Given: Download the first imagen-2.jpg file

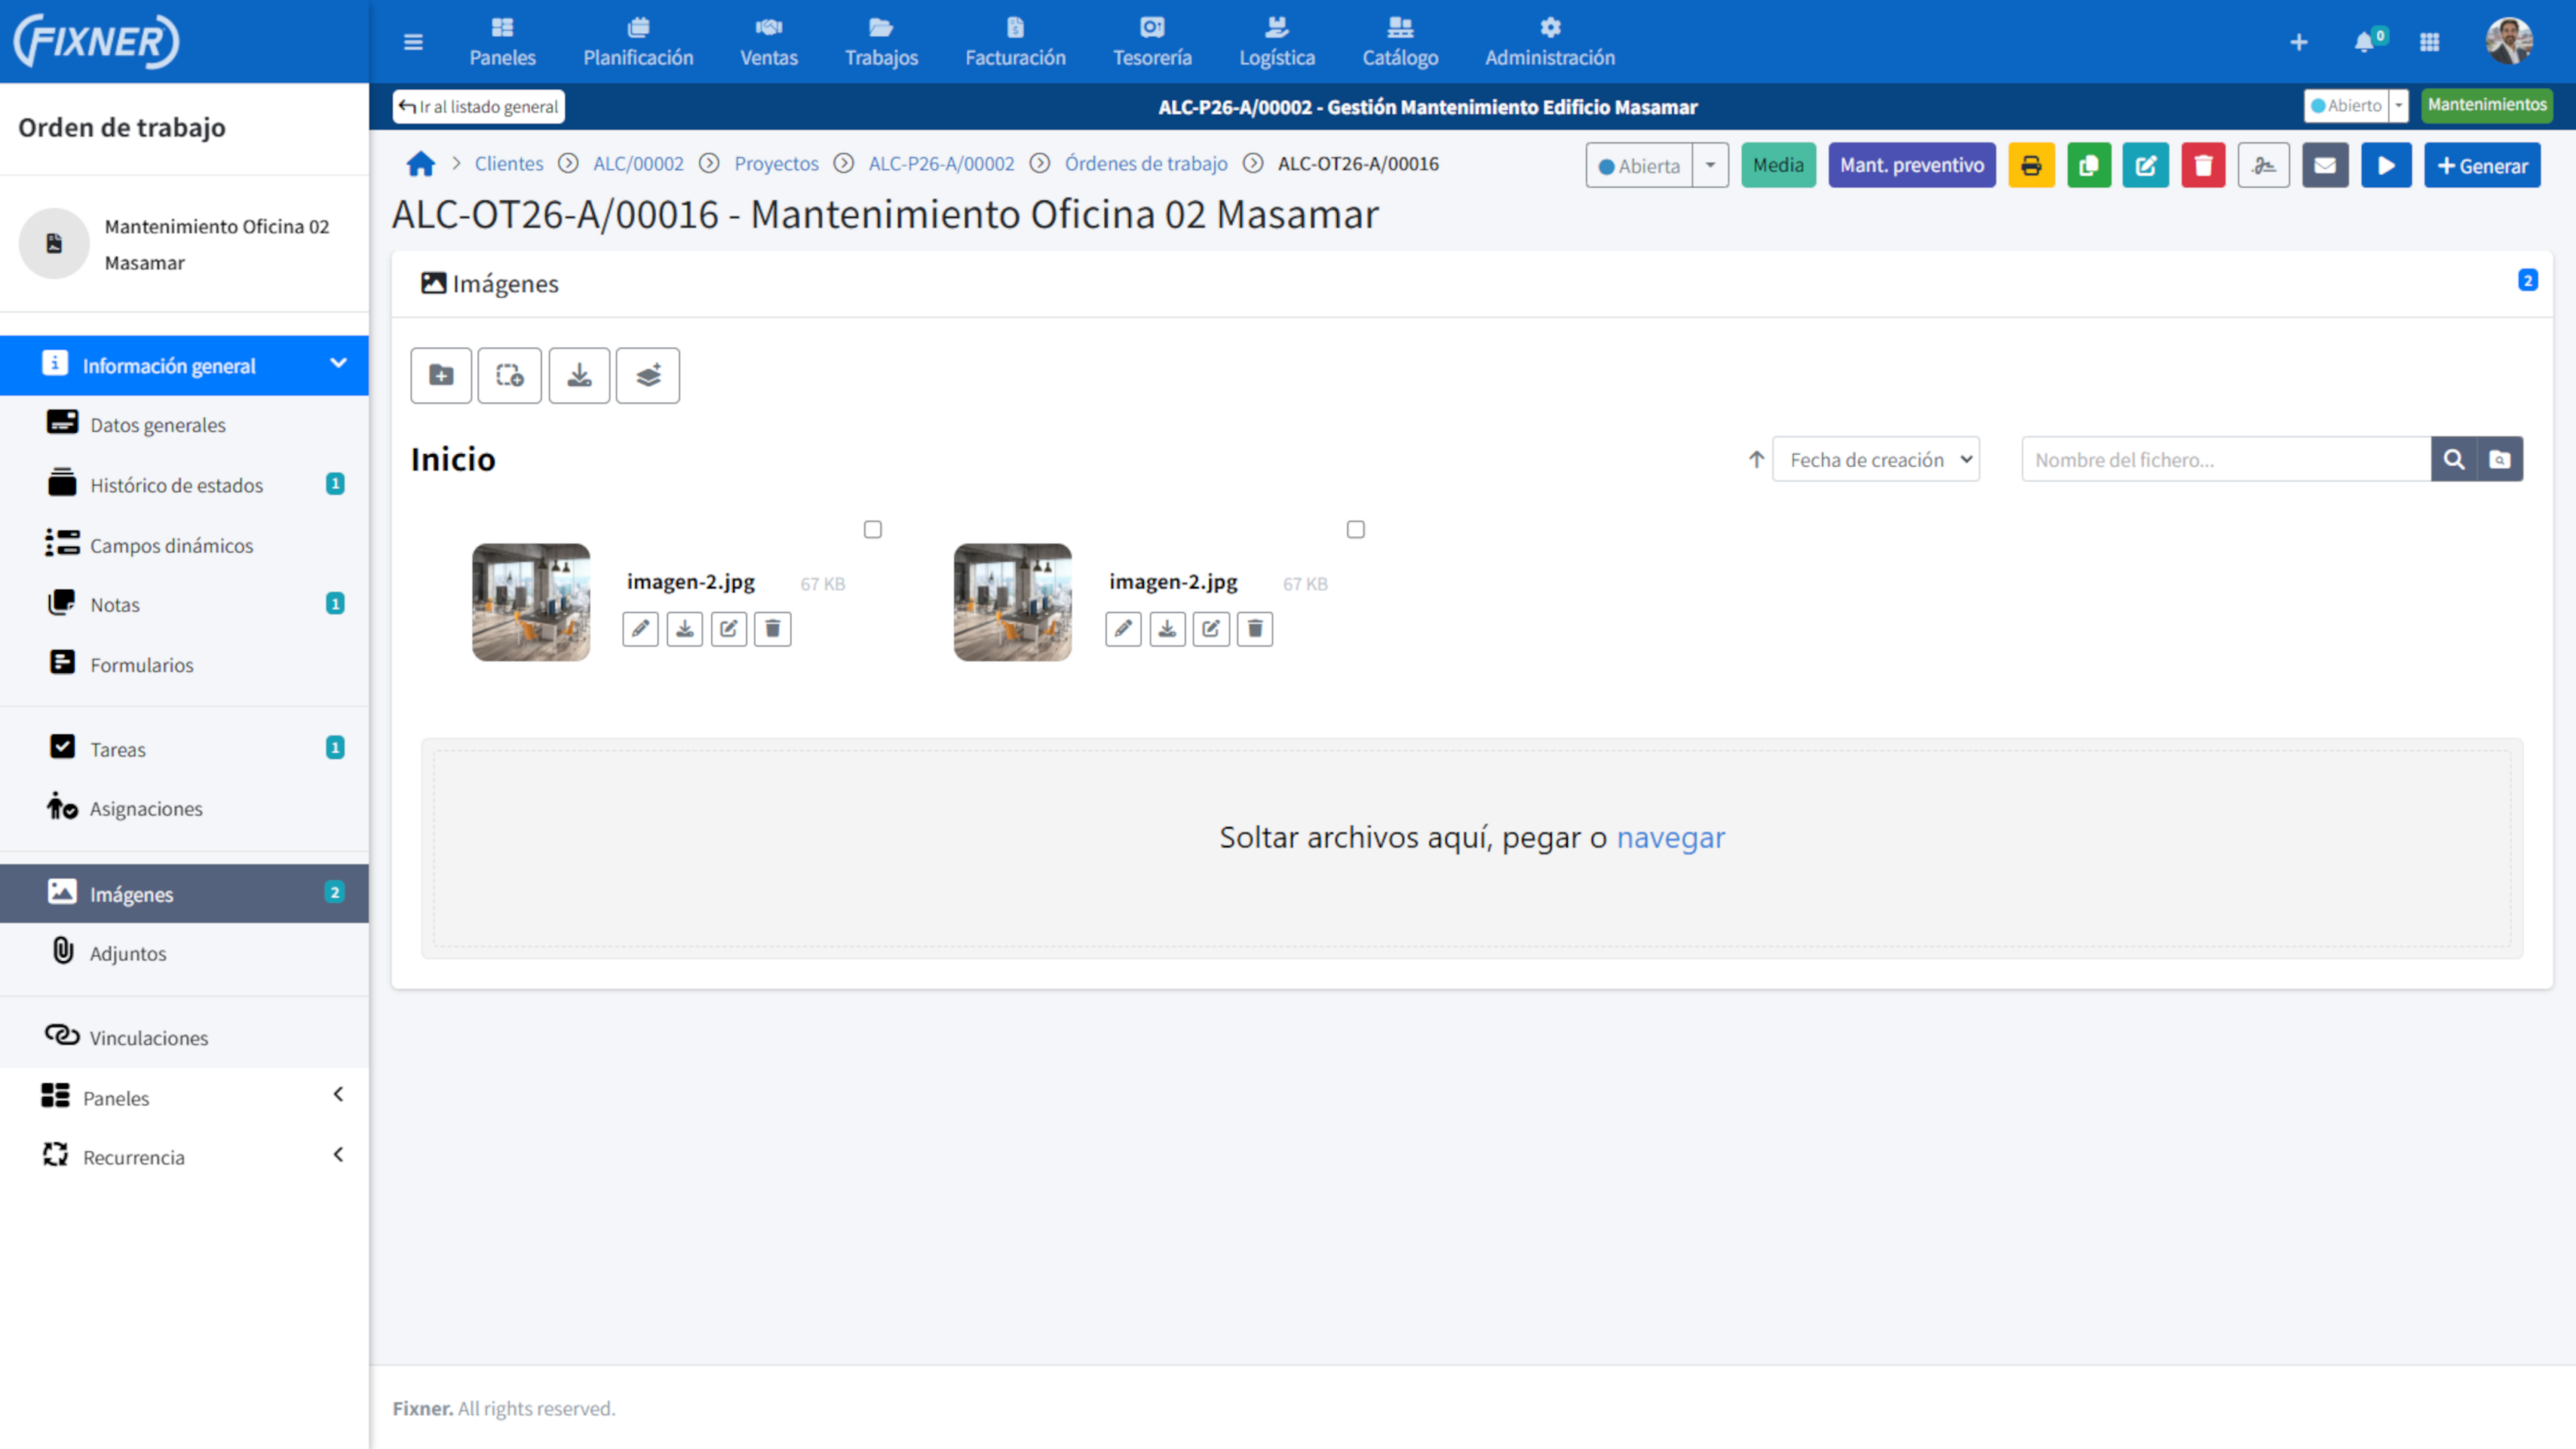Looking at the screenshot, I should [685, 629].
